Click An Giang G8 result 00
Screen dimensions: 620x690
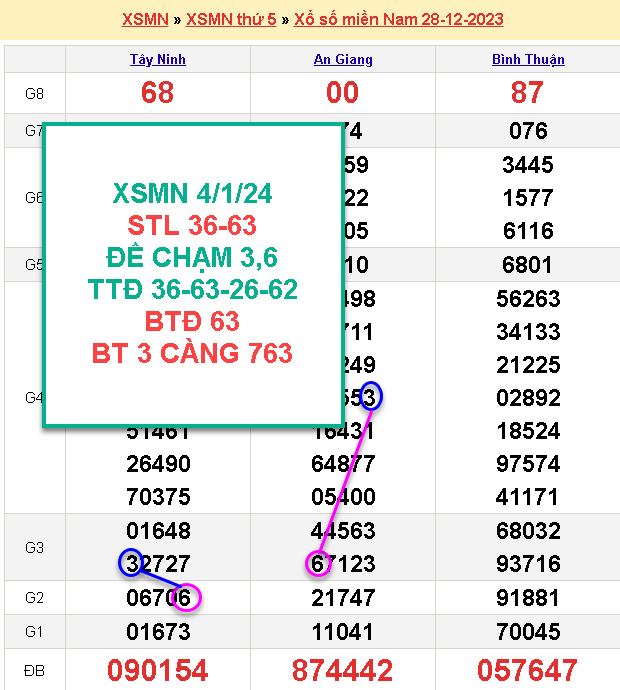343,93
